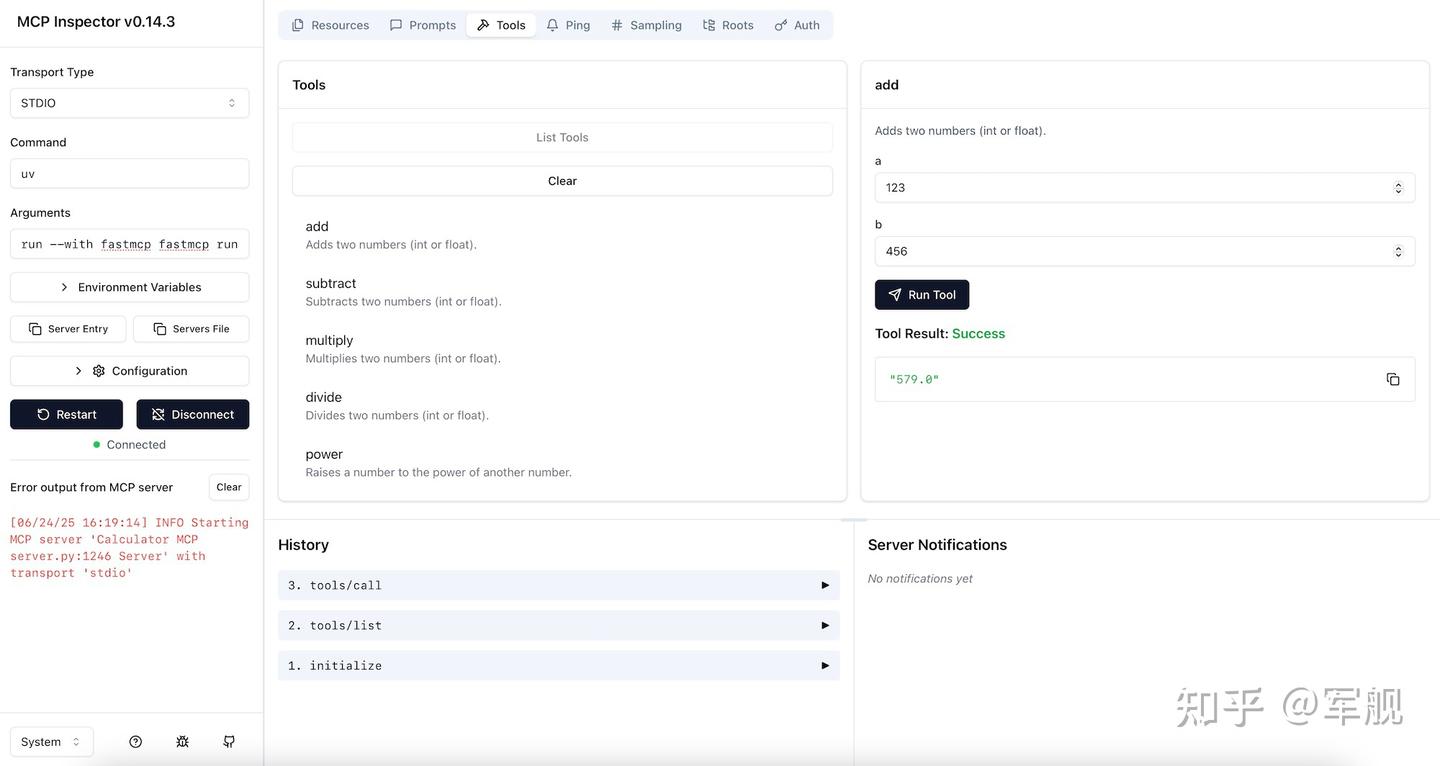
Task: Expand the Environment Variables section
Action: coord(129,287)
